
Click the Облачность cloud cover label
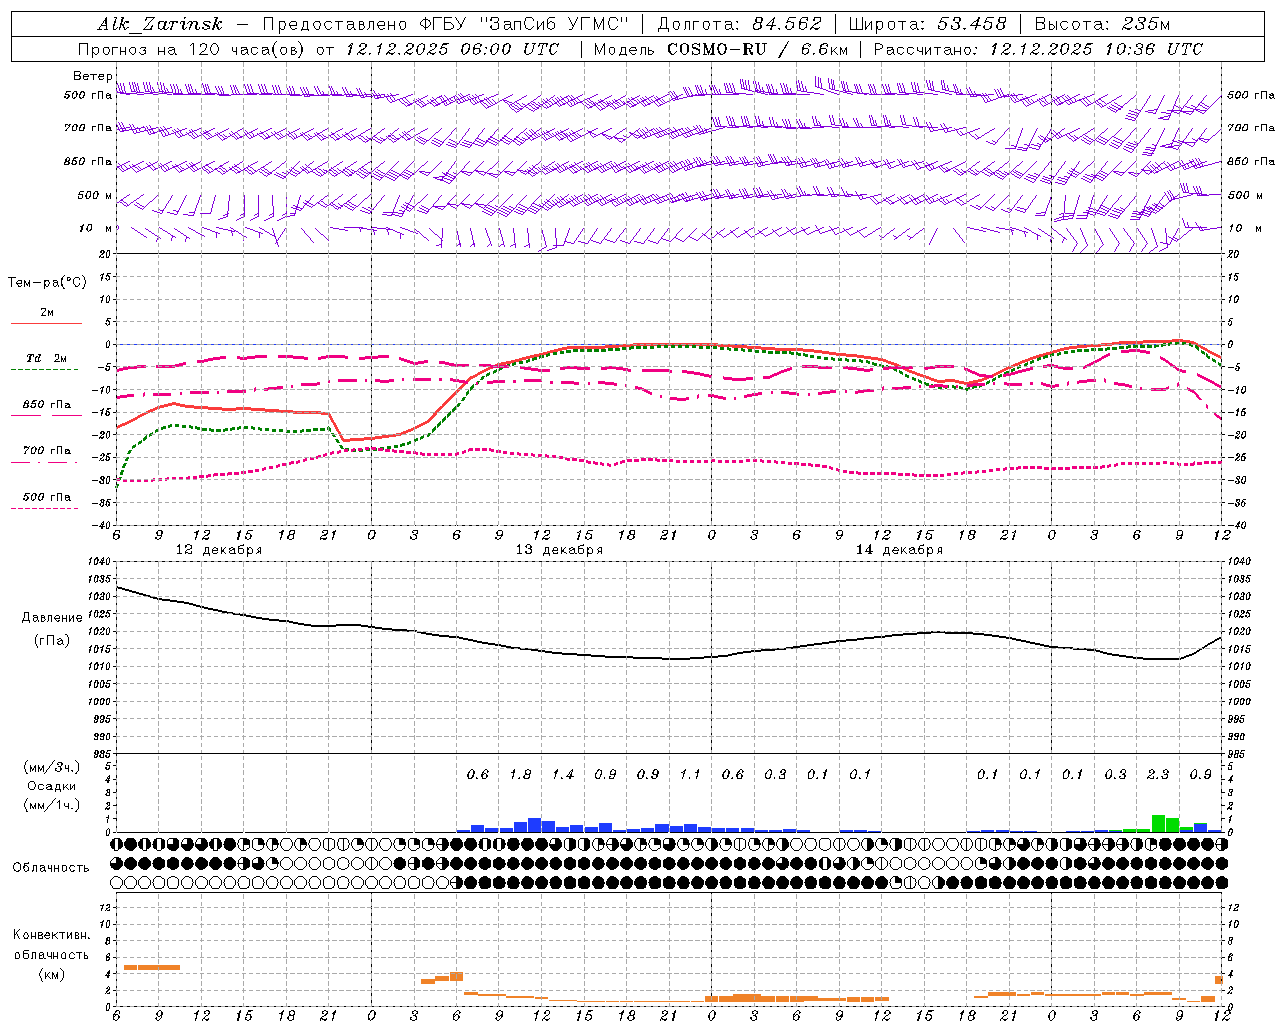(x=51, y=867)
